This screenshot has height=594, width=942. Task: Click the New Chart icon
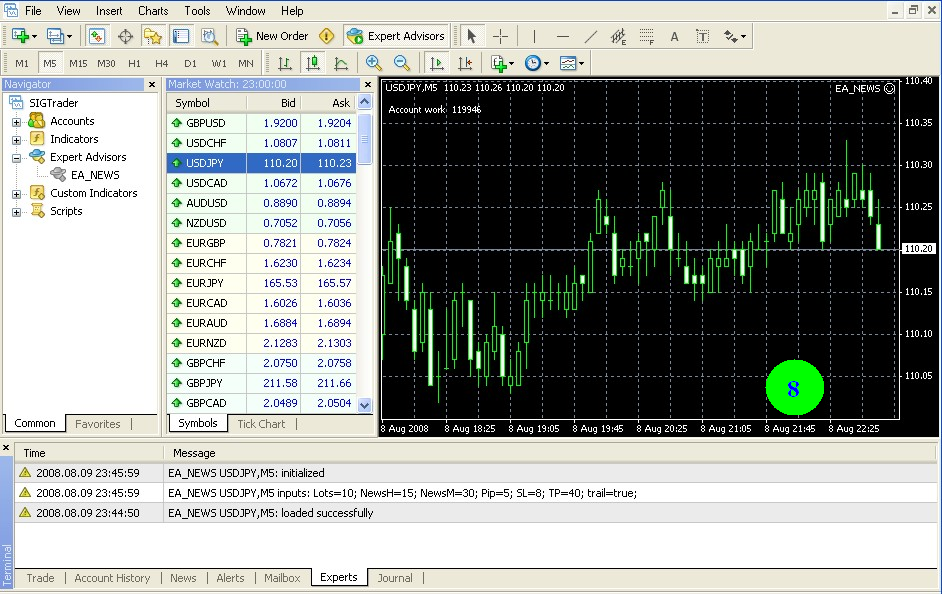coord(20,37)
